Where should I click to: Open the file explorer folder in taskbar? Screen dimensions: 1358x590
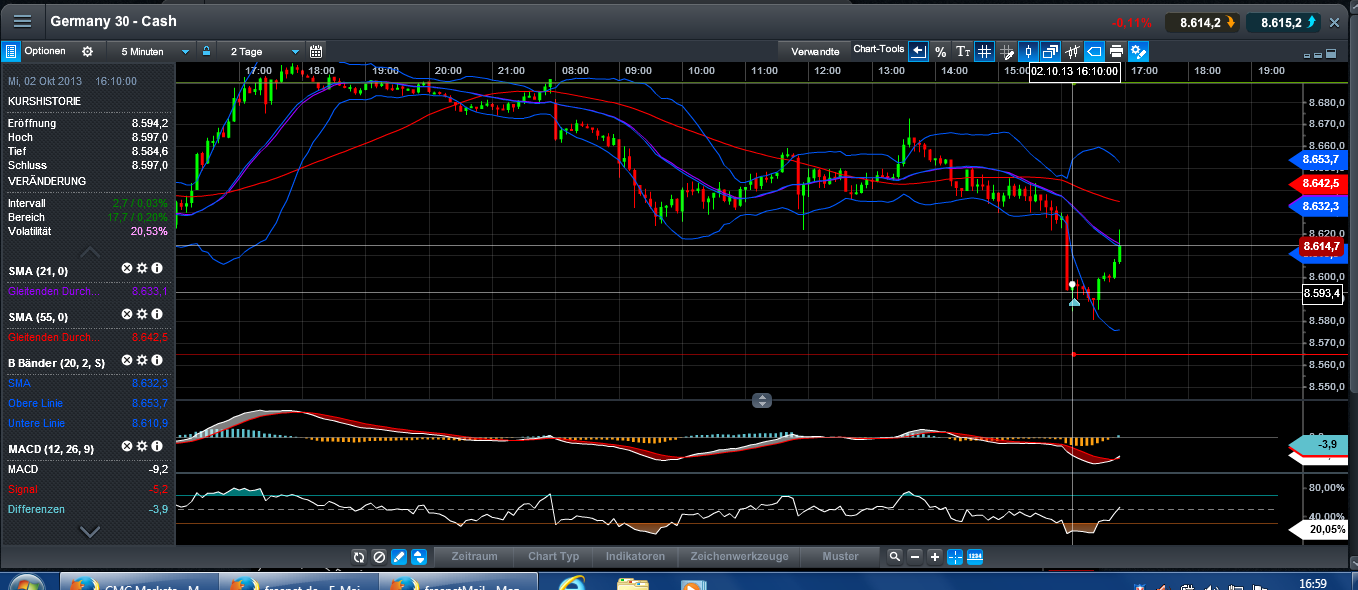click(633, 583)
